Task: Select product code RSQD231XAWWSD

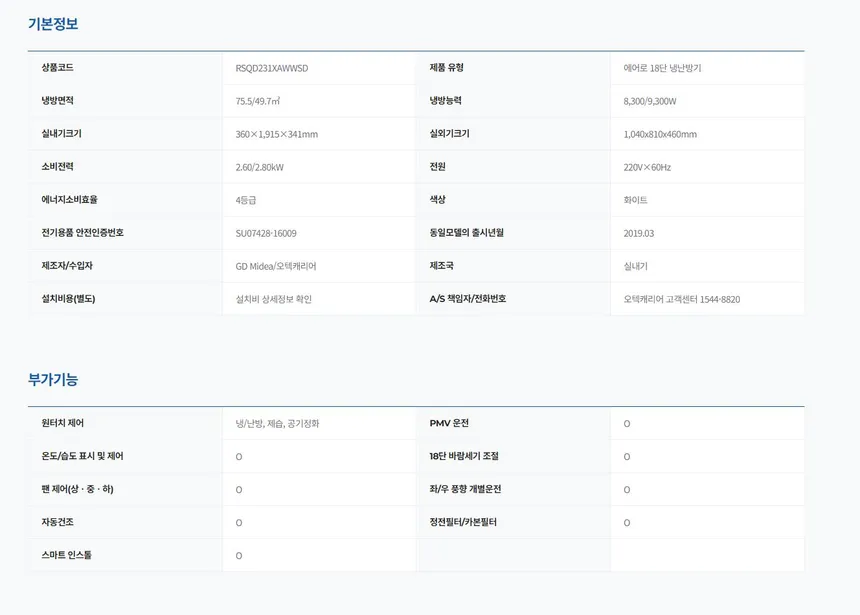Action: 271,68
